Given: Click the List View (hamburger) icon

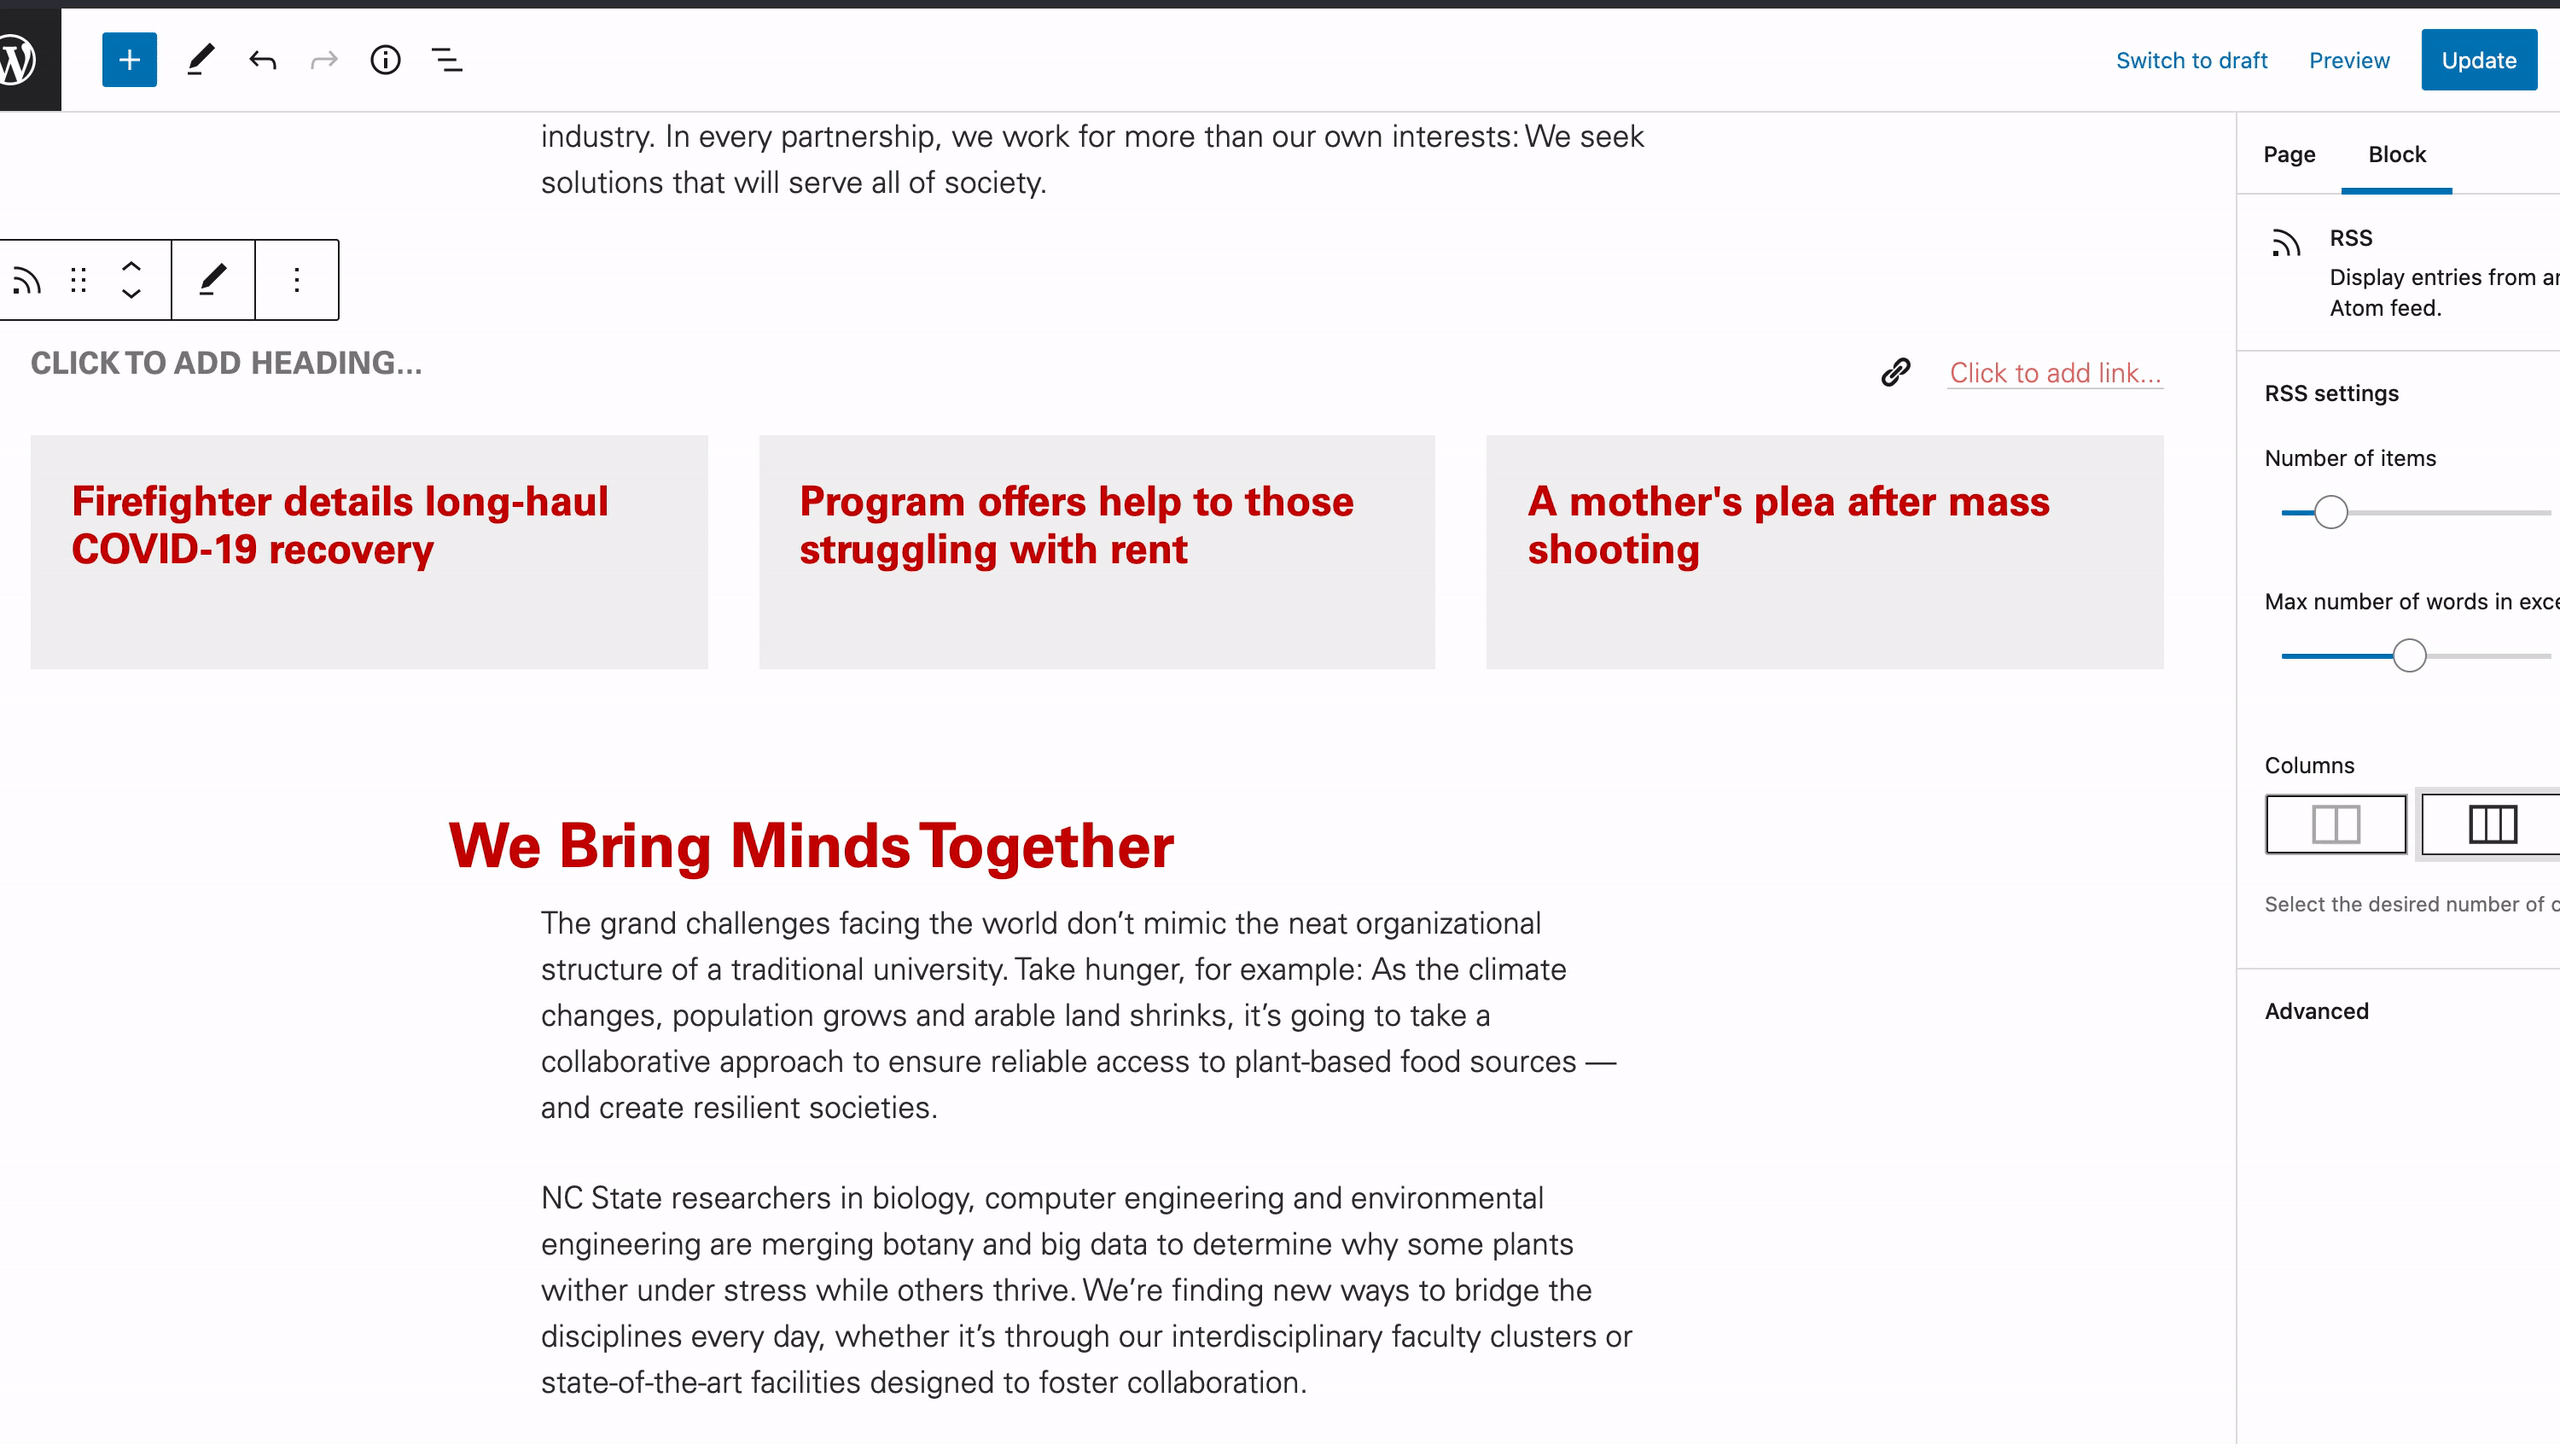Looking at the screenshot, I should [x=448, y=60].
